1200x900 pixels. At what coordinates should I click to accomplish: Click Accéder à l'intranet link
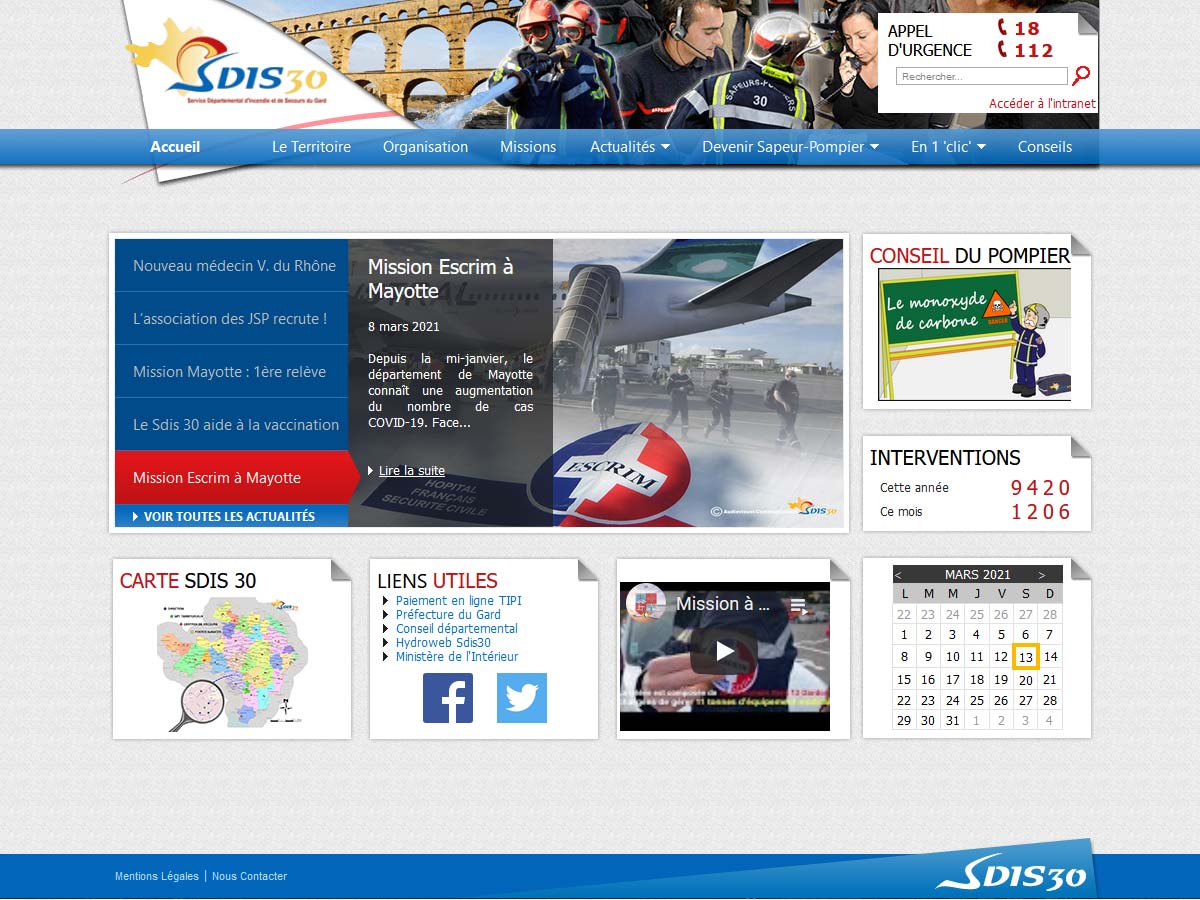[1042, 103]
